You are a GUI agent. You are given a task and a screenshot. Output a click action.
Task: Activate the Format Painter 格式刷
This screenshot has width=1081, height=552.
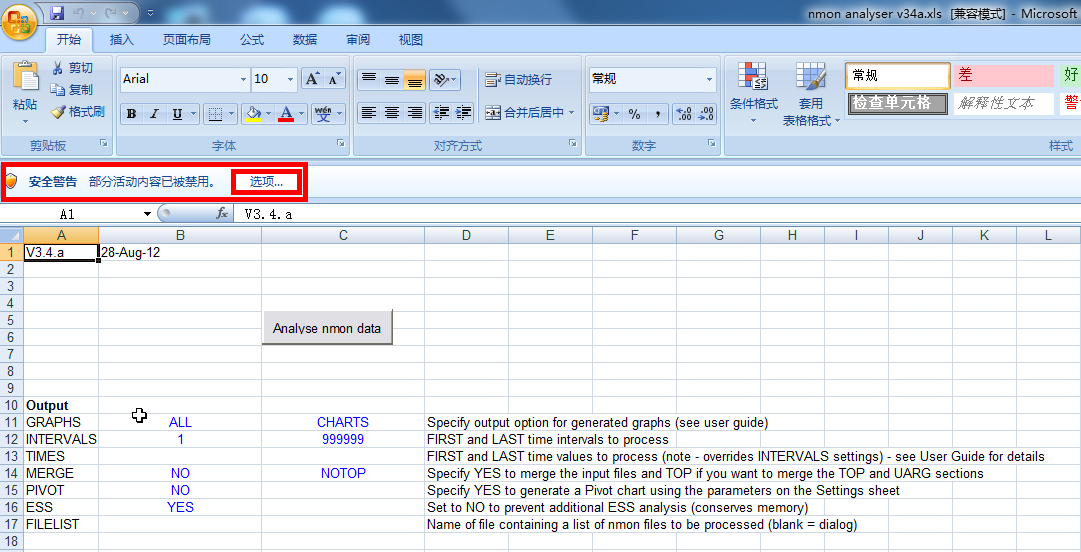tap(78, 112)
